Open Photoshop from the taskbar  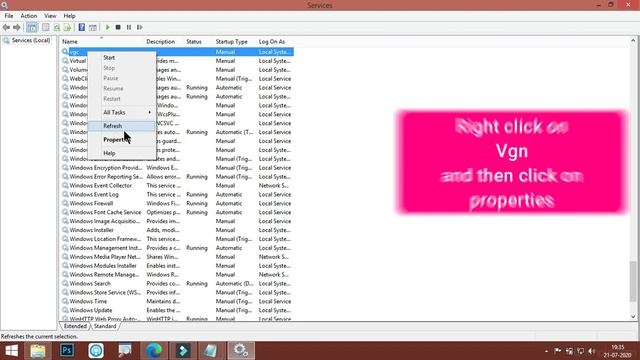(x=67, y=351)
